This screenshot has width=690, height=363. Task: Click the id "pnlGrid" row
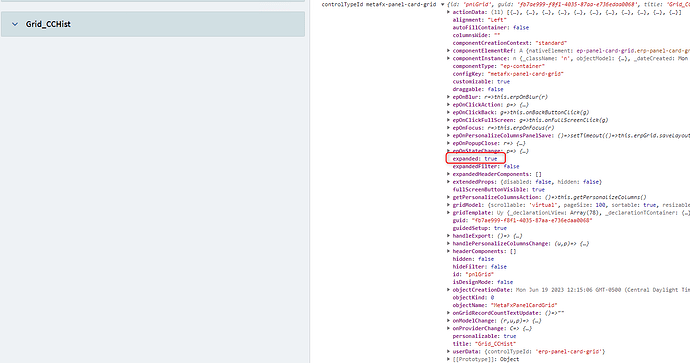(x=473, y=275)
